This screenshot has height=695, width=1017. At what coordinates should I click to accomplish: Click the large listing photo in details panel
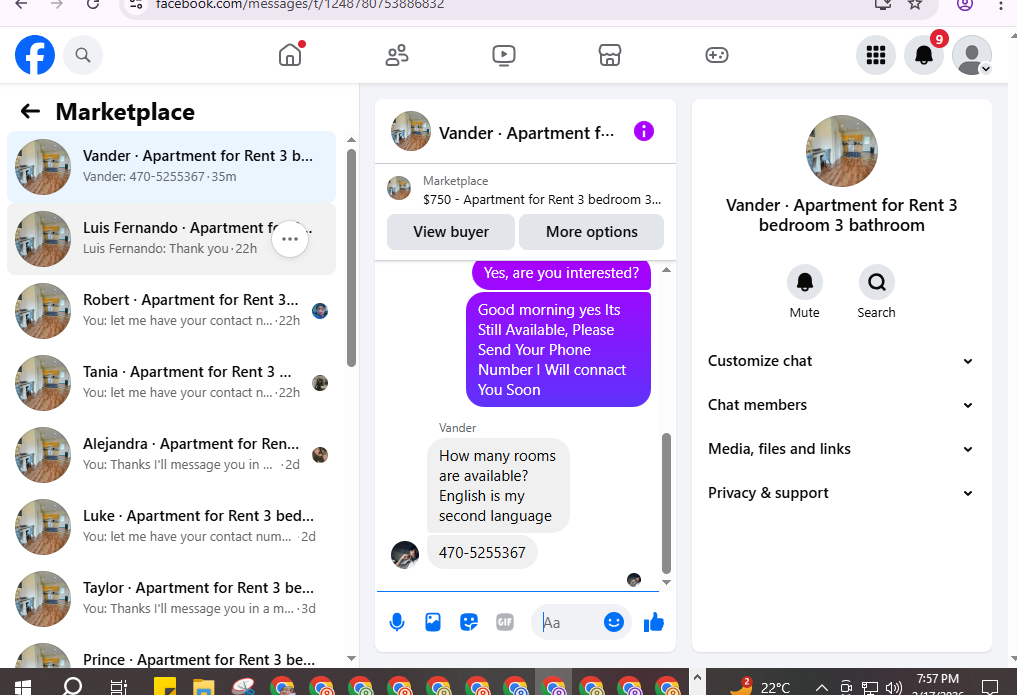(841, 151)
